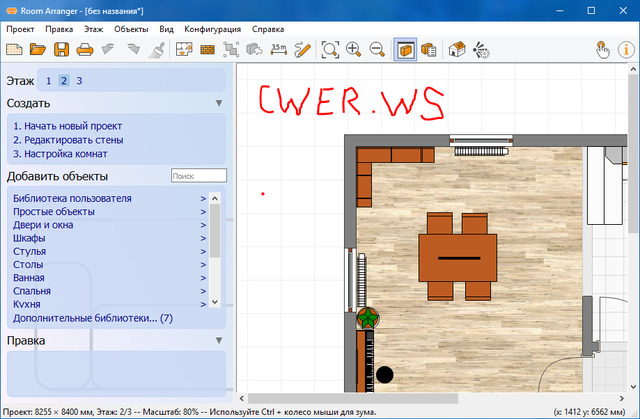
Task: Expand the Двери и окна category
Action: [x=203, y=225]
